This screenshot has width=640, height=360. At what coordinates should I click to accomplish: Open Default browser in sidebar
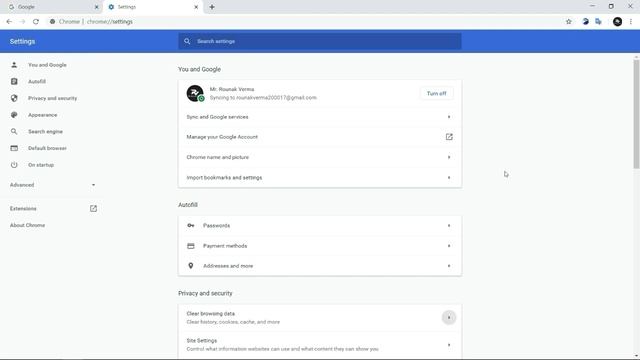47,148
